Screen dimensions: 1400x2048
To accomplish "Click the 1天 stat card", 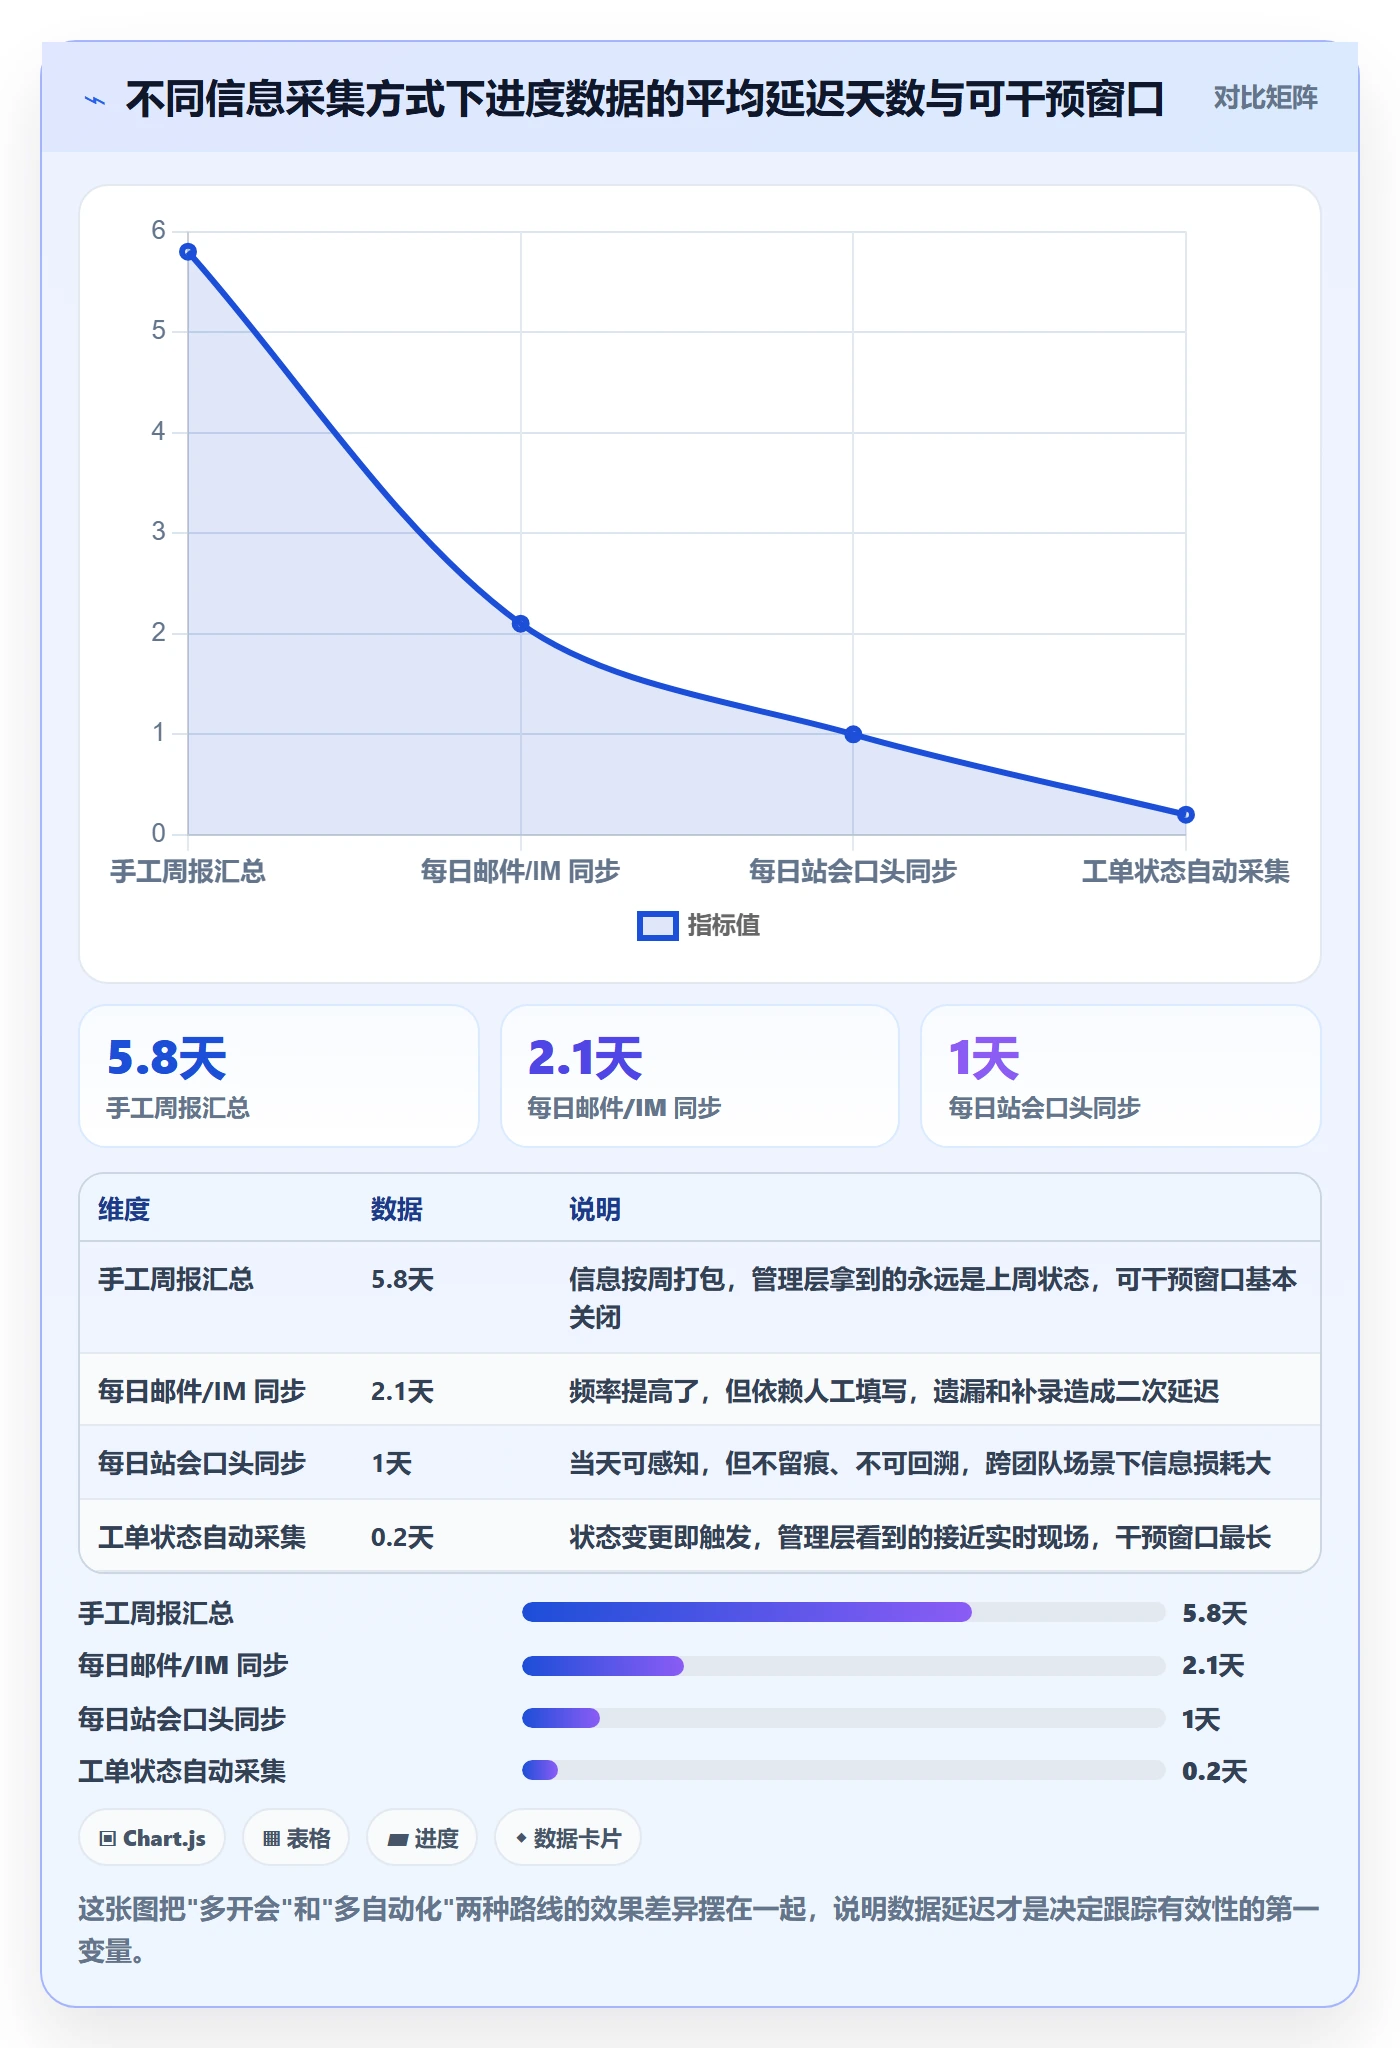I will tap(1121, 1076).
